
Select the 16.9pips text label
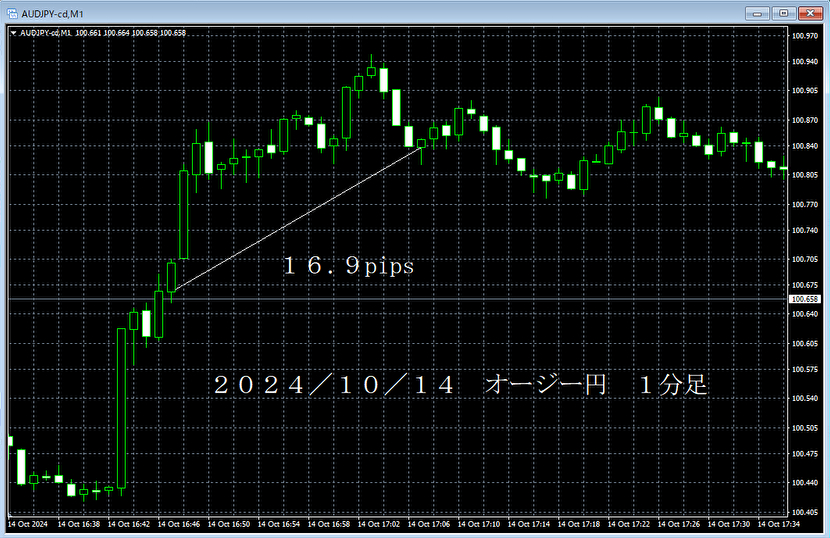[x=348, y=266]
